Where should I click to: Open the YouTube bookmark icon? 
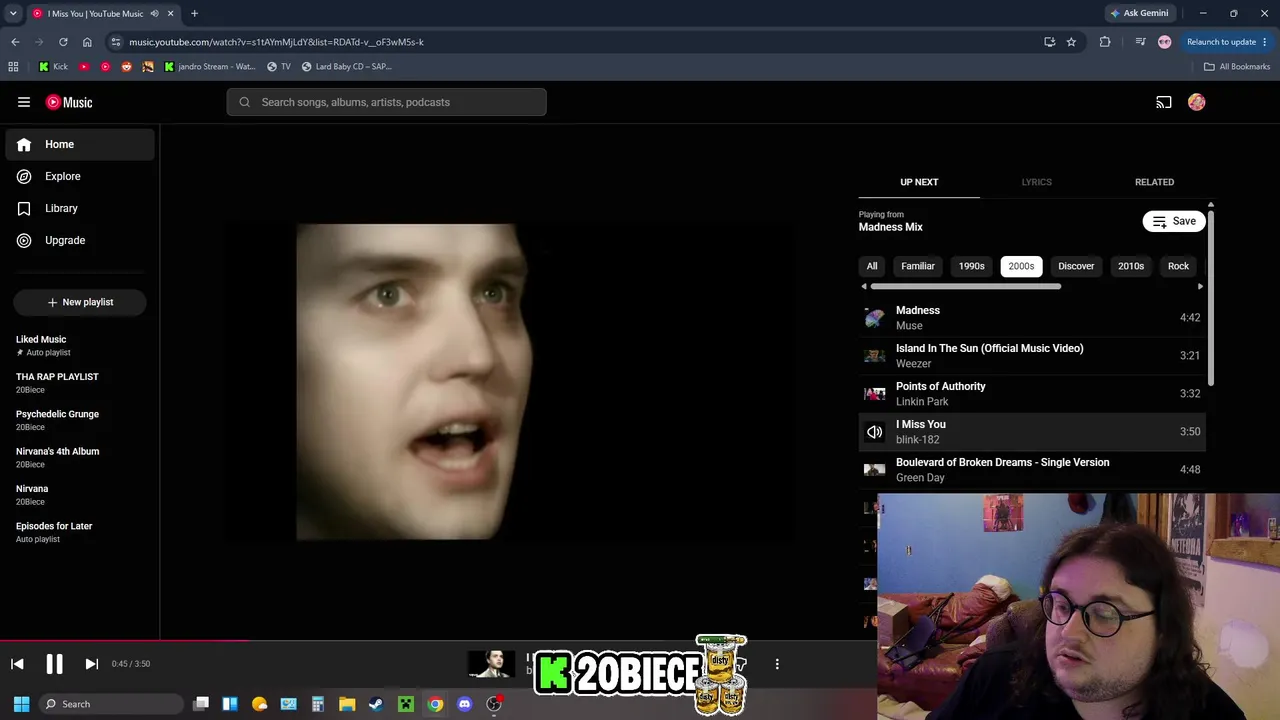point(84,67)
